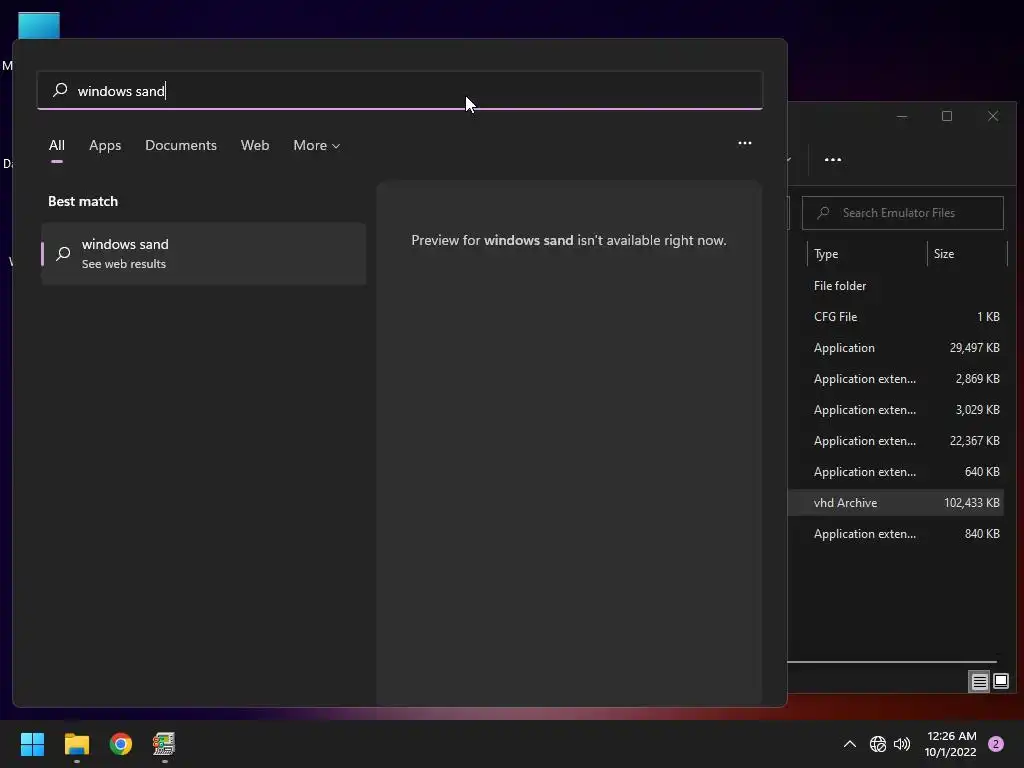Open the search panel options ellipsis

point(744,143)
